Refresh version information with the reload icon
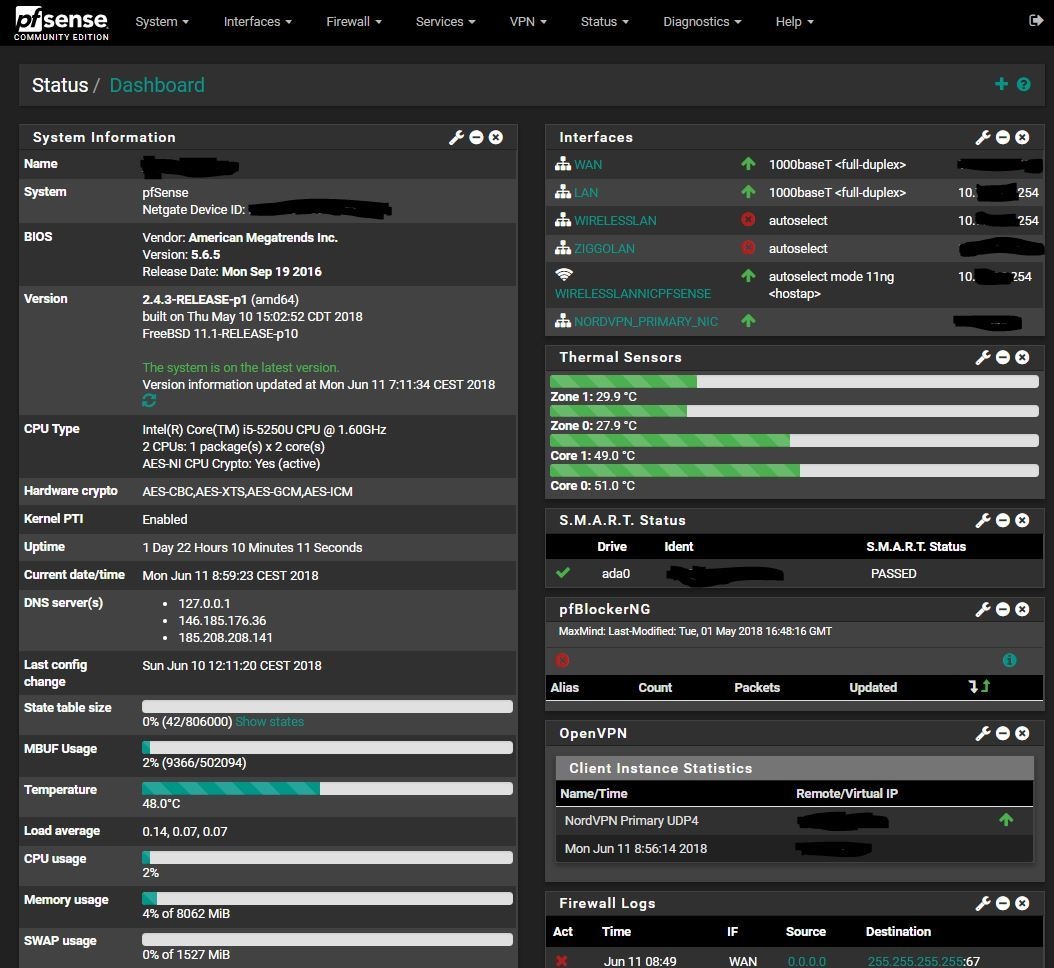 (x=149, y=401)
